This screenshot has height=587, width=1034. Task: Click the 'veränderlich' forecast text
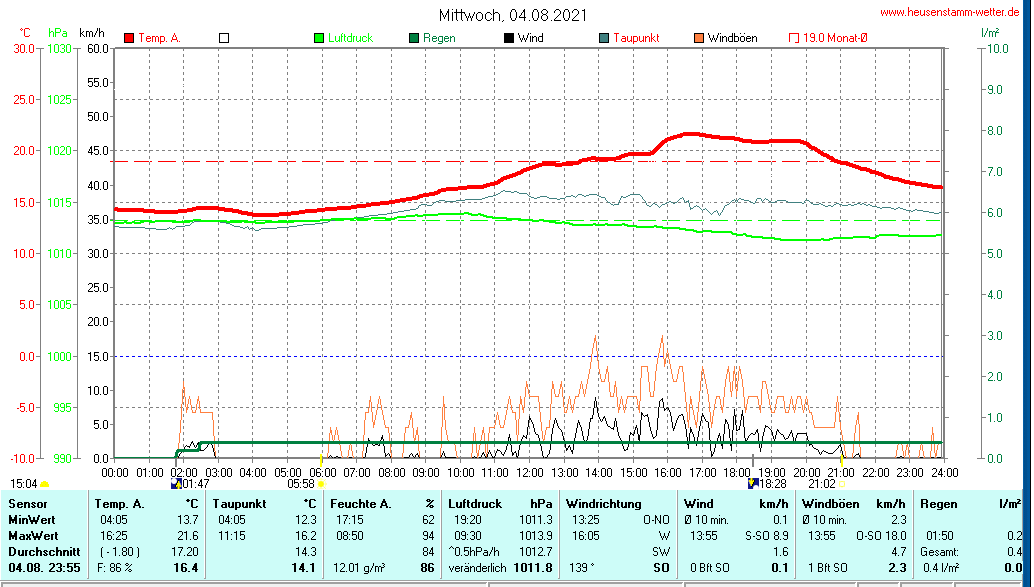coord(477,567)
